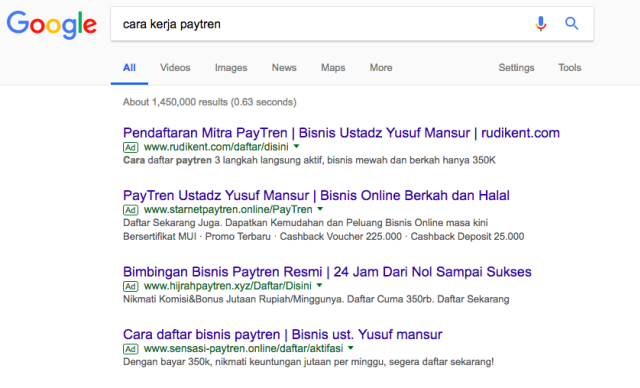Open 'Cara daftar bisnis paytren' result

click(282, 335)
